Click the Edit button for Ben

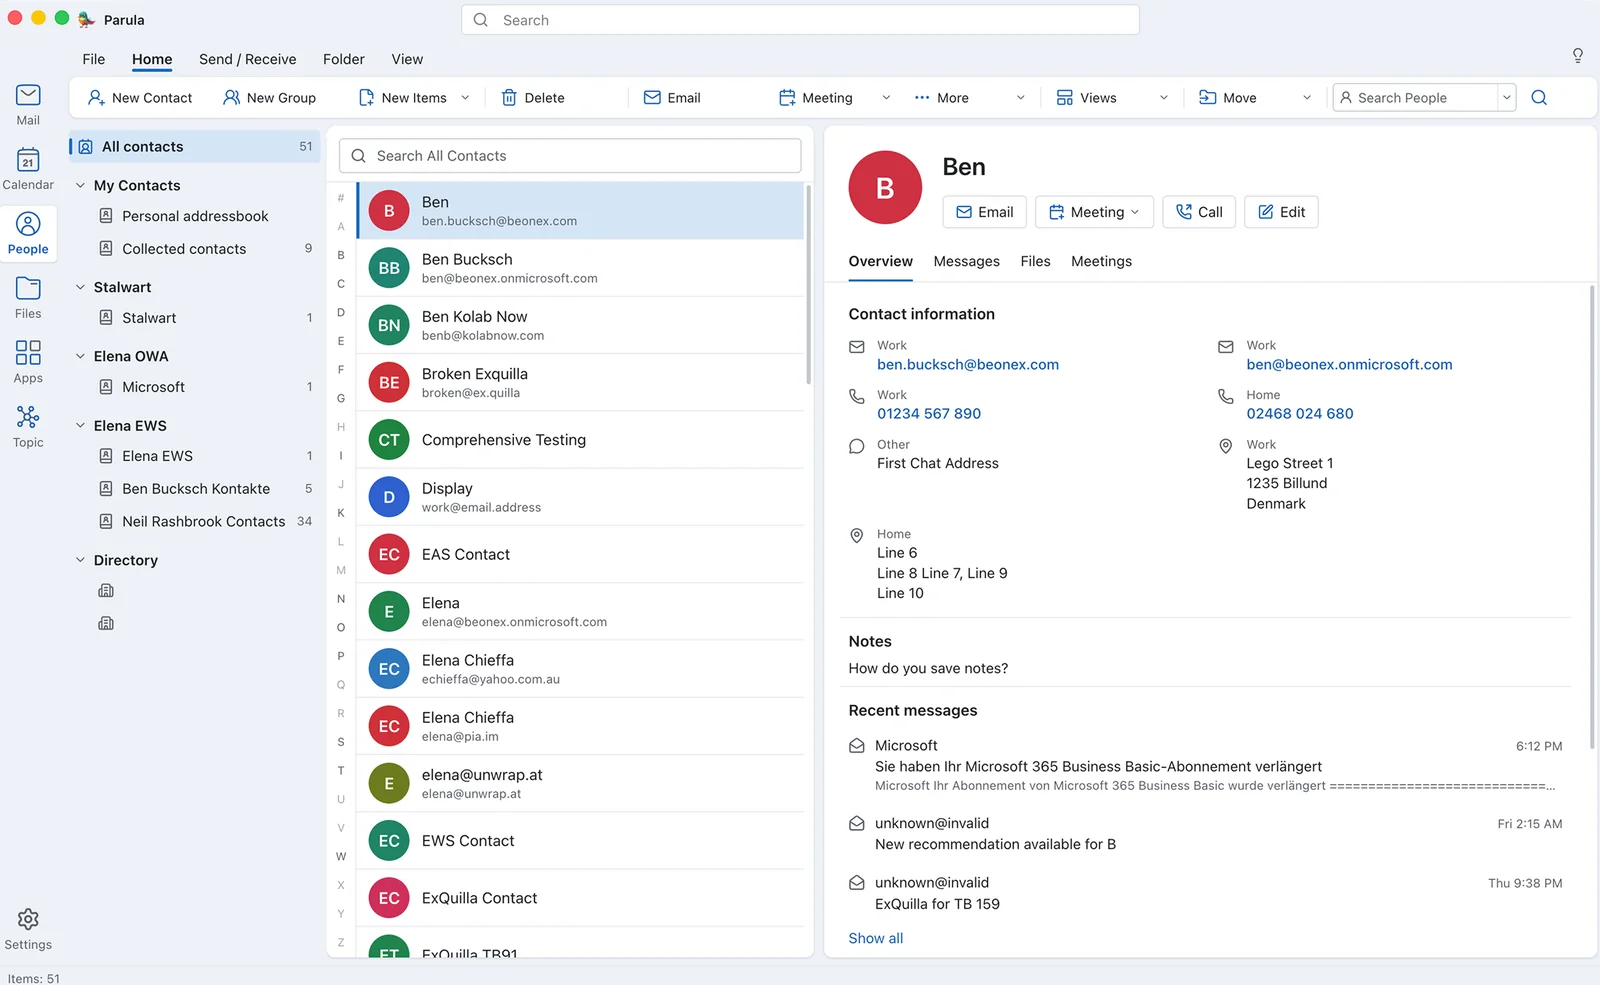tap(1281, 212)
